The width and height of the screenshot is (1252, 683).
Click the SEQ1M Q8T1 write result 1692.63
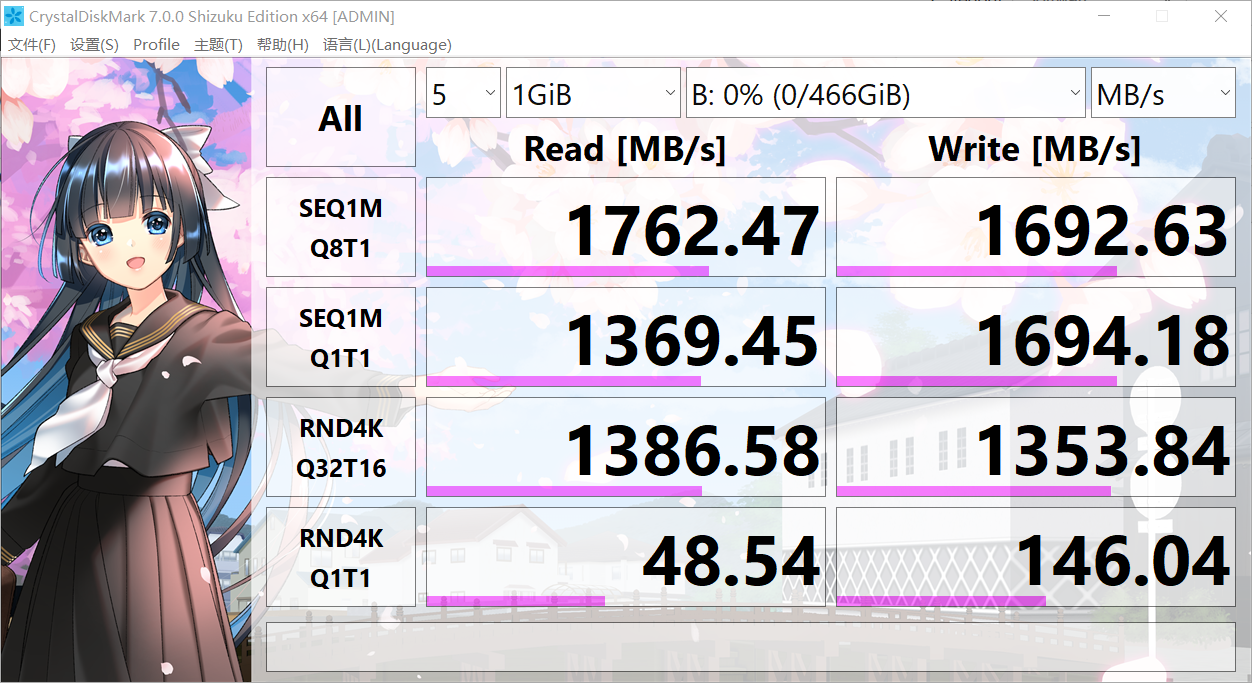[1036, 227]
